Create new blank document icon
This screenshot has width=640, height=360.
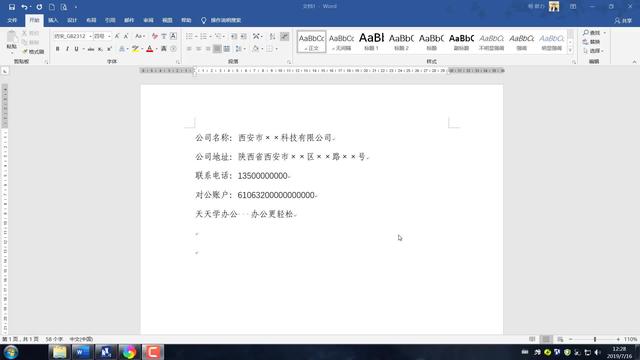click(52, 7)
